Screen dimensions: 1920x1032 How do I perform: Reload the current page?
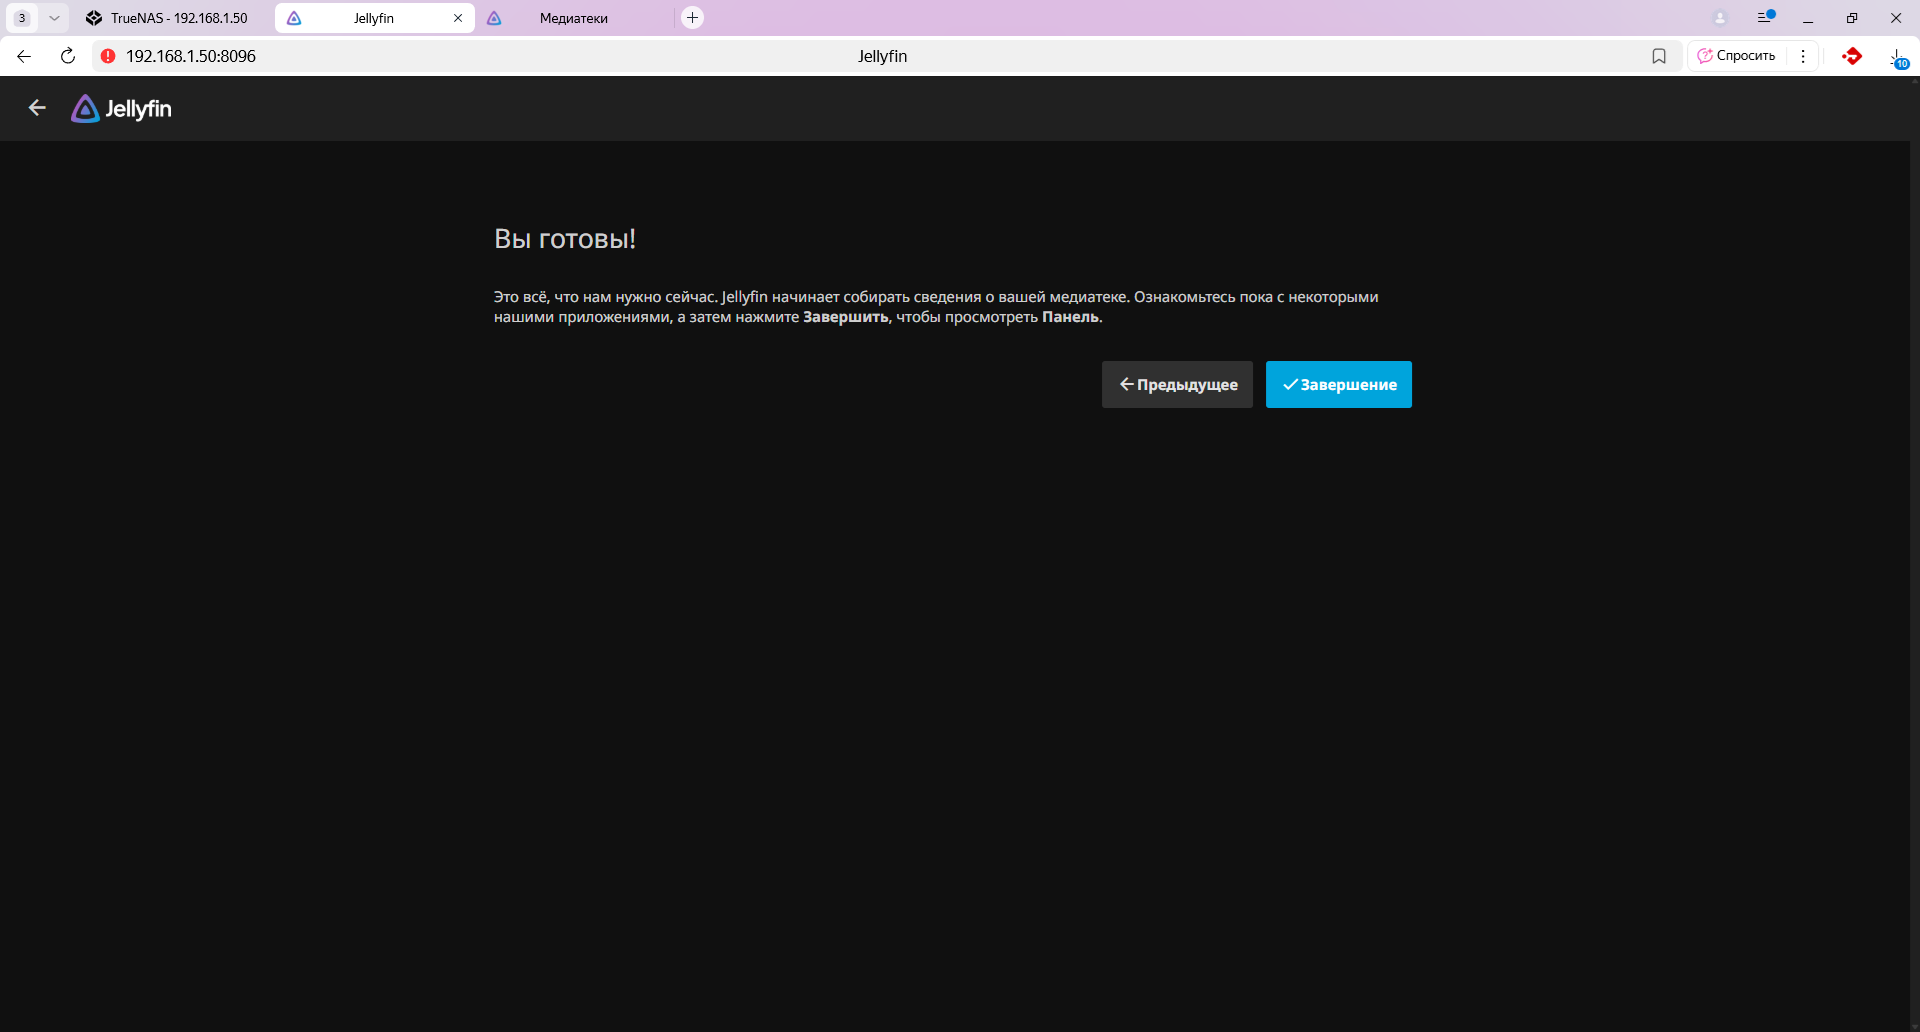pyautogui.click(x=68, y=56)
